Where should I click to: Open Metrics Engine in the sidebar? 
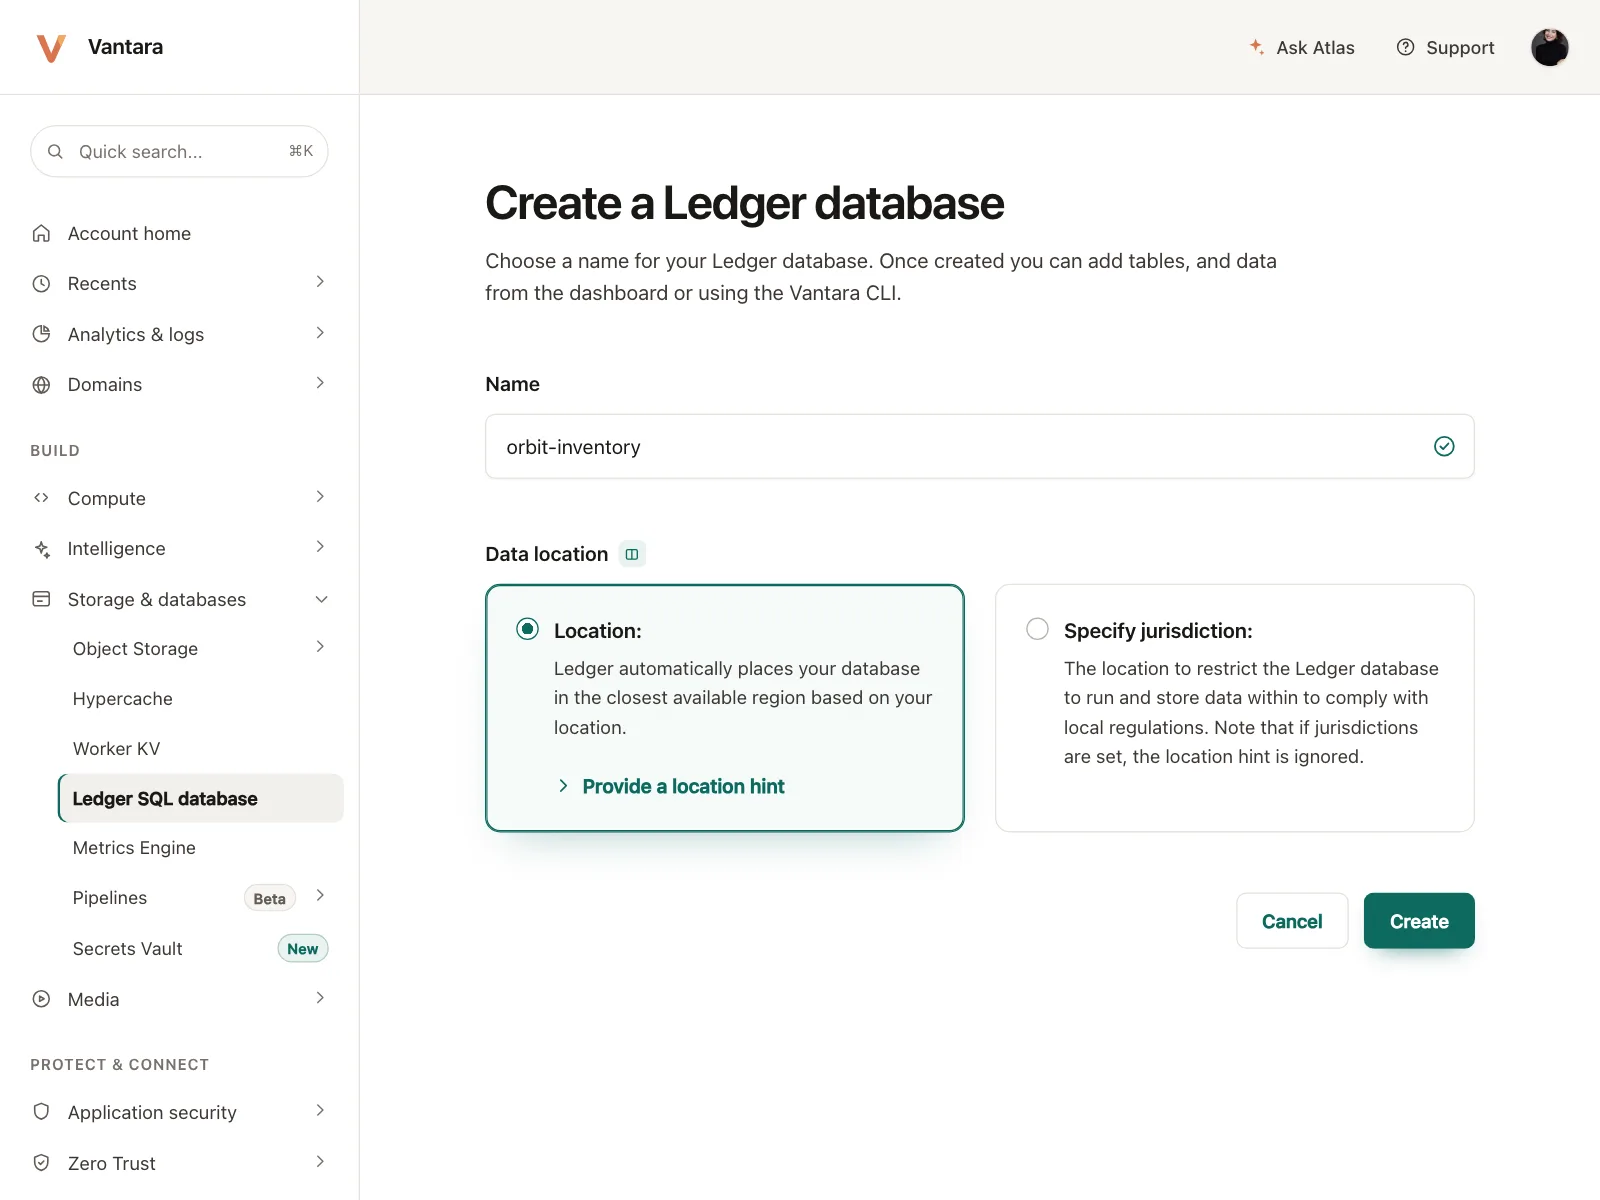coord(134,848)
